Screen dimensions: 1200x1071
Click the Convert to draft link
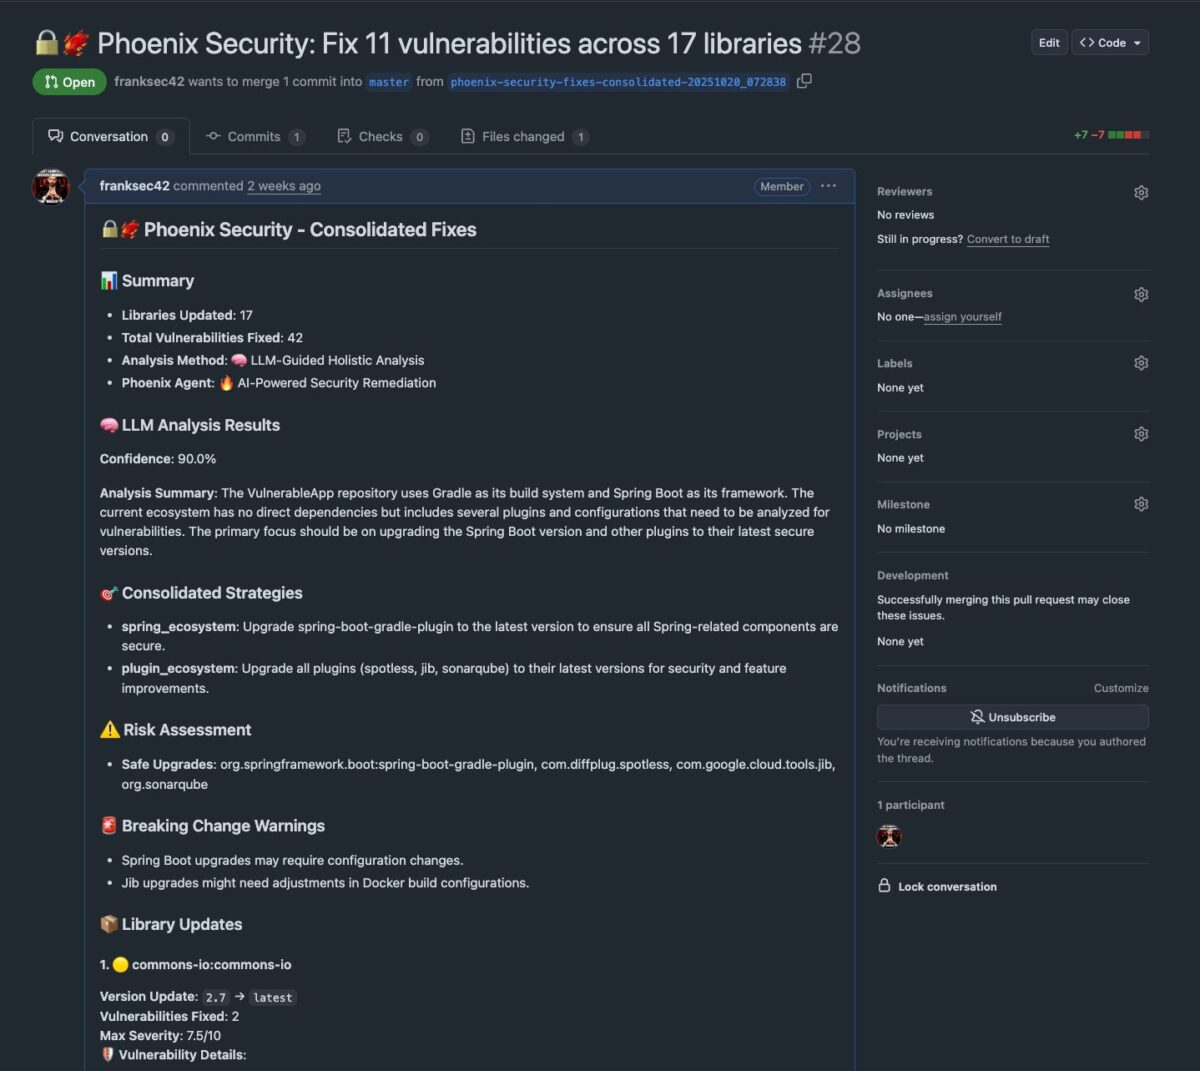[1008, 239]
